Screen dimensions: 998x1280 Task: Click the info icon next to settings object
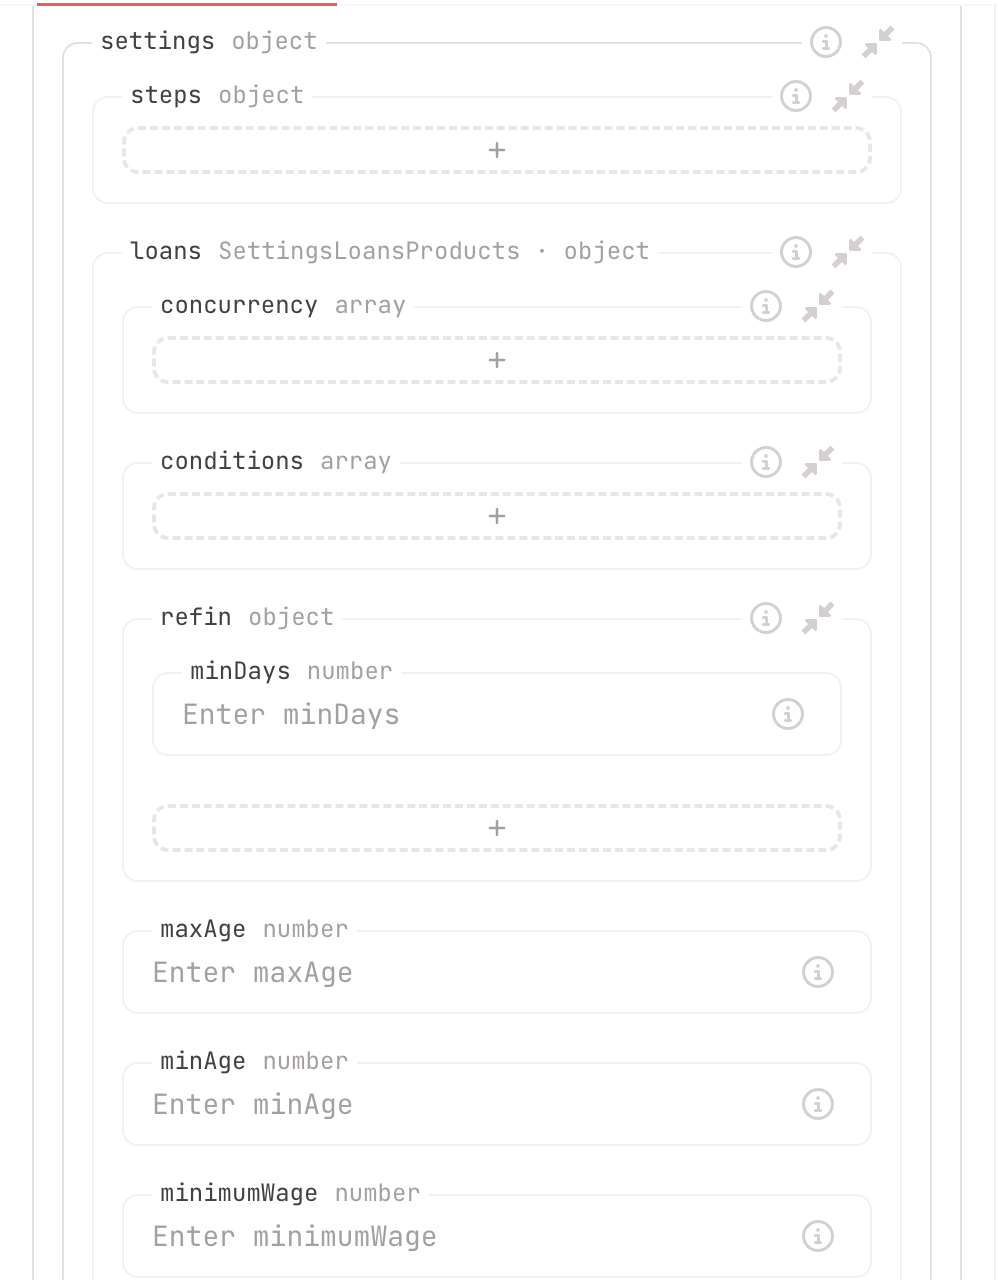coord(825,42)
